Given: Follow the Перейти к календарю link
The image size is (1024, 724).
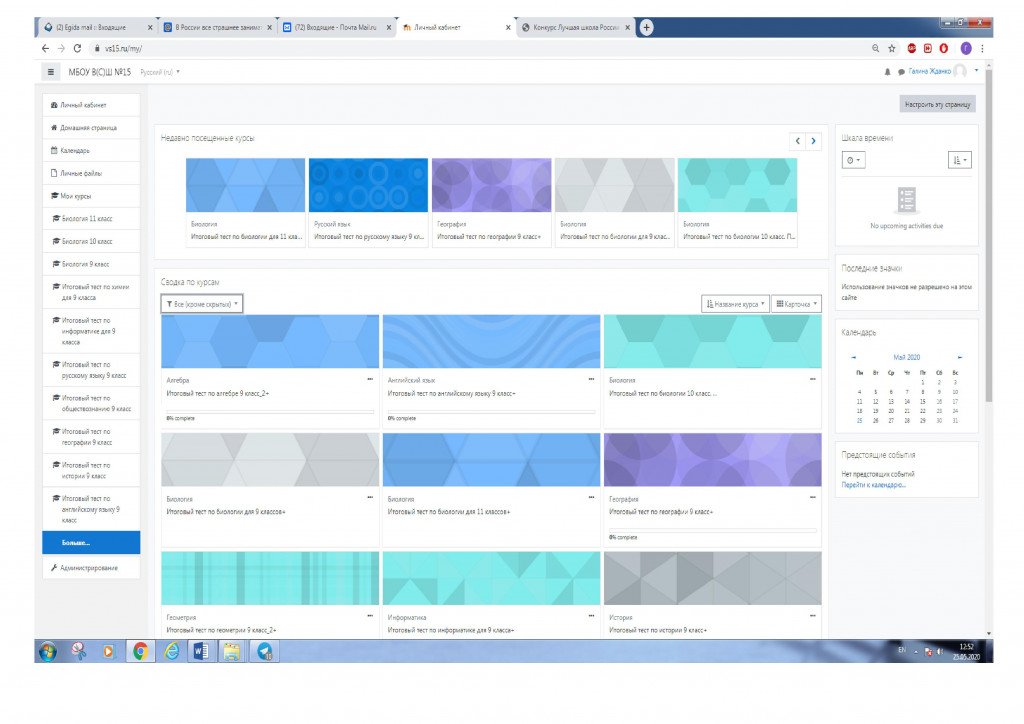Looking at the screenshot, I should [x=873, y=484].
